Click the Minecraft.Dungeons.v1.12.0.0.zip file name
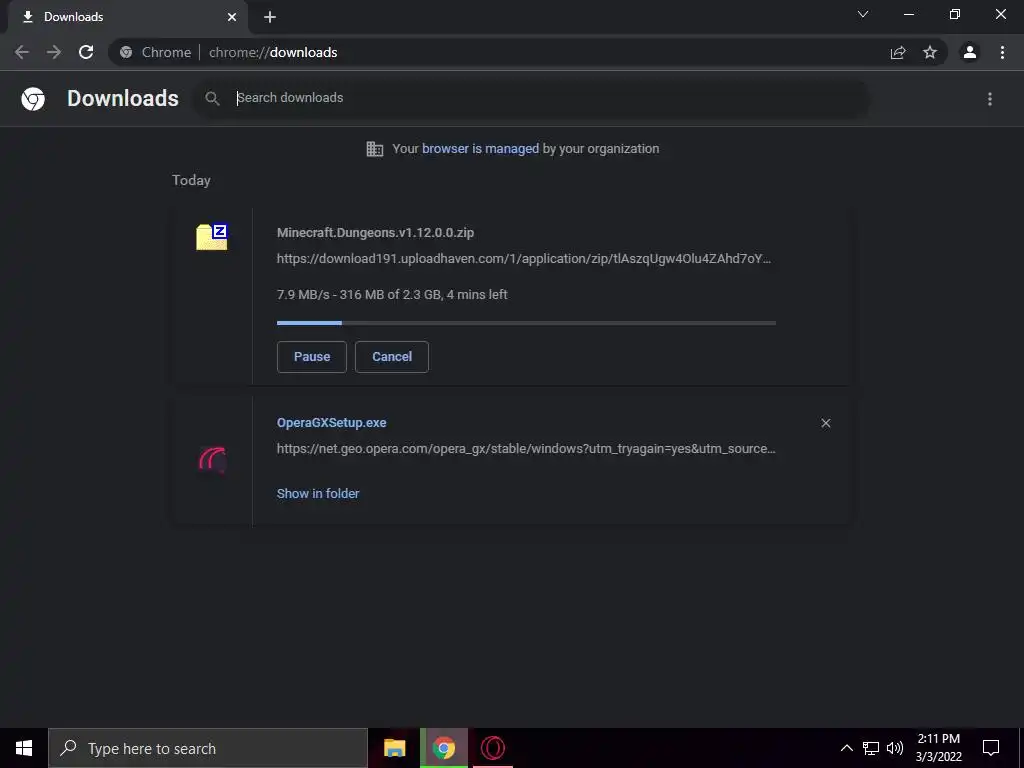Screen dimensions: 1024x768 tap(376, 232)
